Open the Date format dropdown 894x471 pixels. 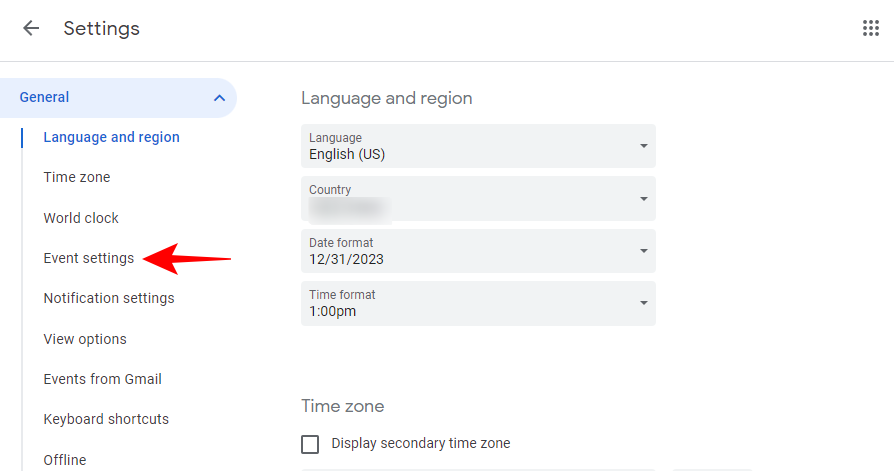[478, 251]
